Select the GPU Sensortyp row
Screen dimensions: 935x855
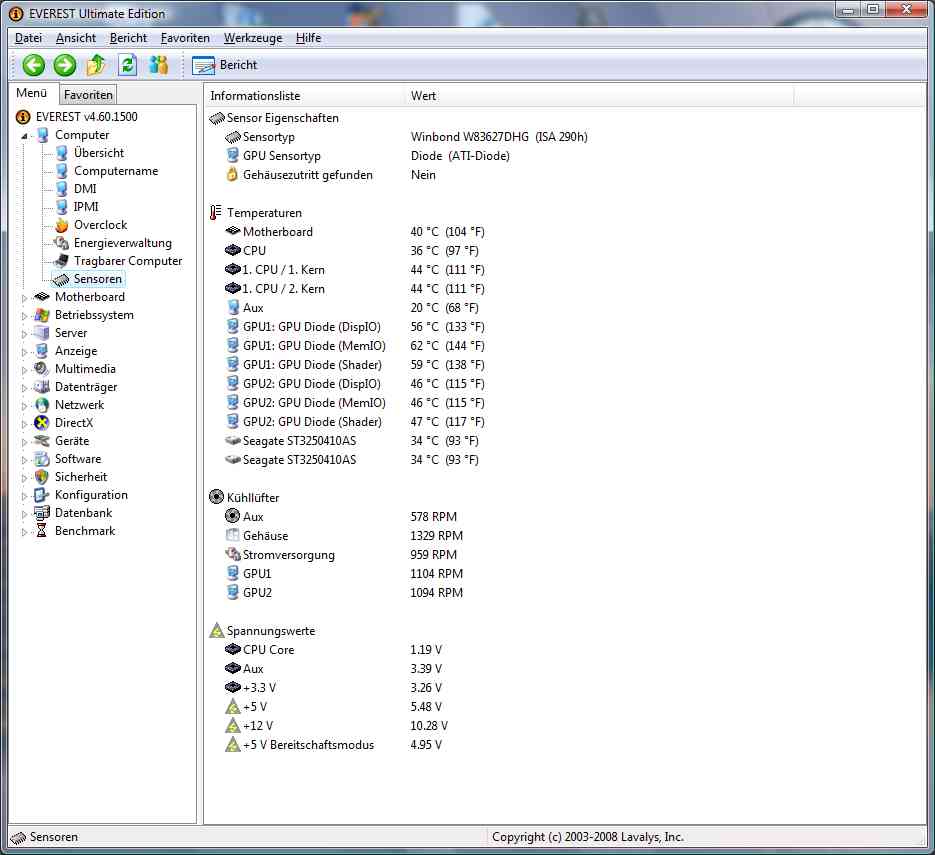[367, 156]
